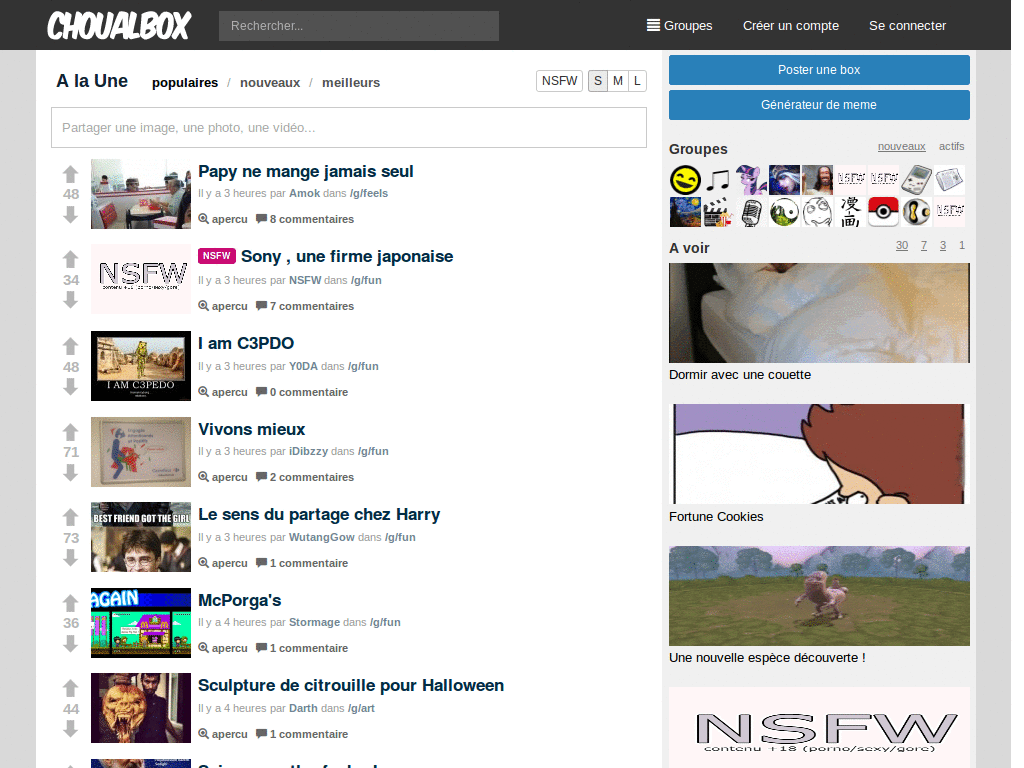Select the 3 days filter in A voir

(943, 246)
